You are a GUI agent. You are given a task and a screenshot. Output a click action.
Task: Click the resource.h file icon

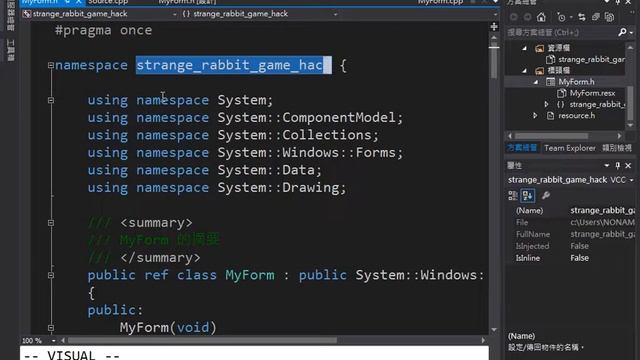point(550,116)
